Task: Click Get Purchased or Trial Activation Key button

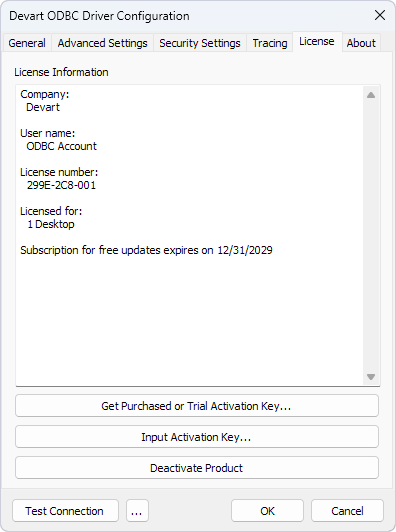Action: click(x=197, y=406)
